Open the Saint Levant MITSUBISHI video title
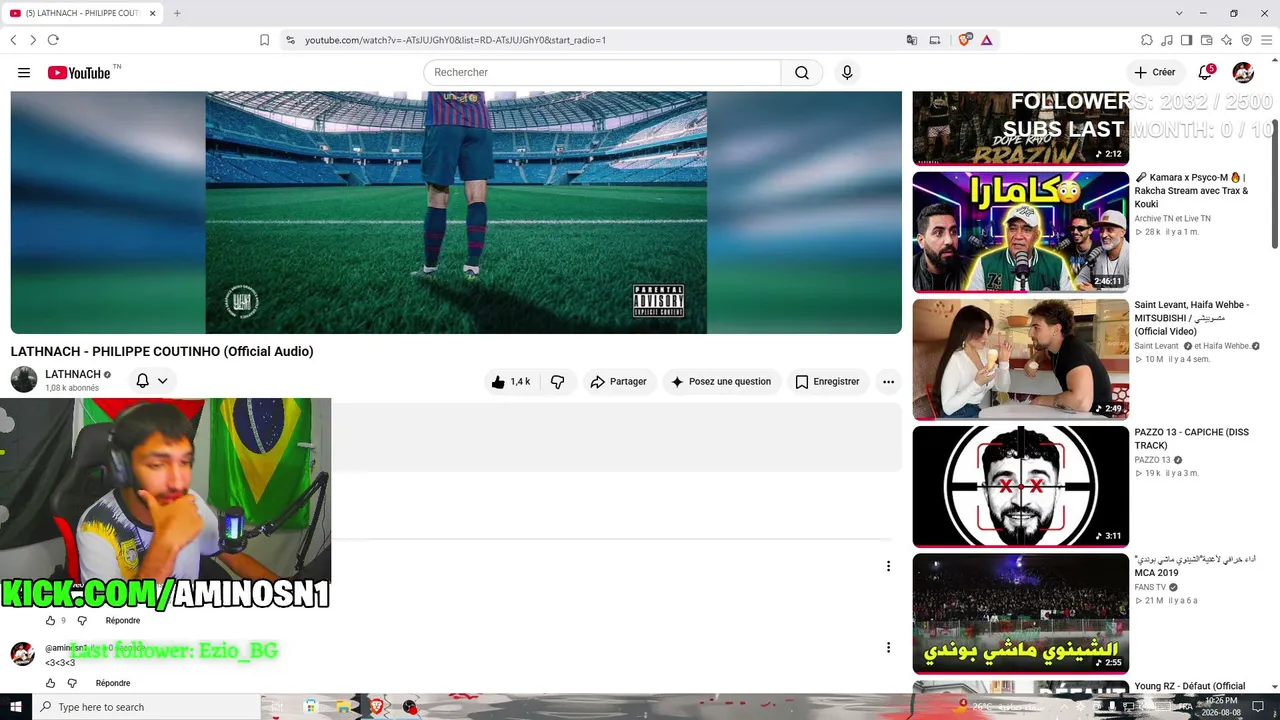Screen dimensions: 1280x720 [x=1192, y=318]
